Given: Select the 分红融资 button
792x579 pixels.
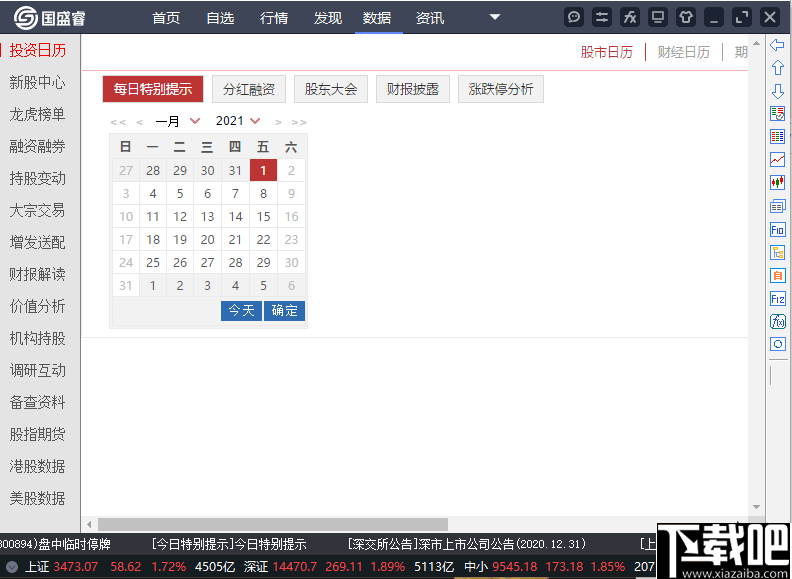Looking at the screenshot, I should 249,89.
